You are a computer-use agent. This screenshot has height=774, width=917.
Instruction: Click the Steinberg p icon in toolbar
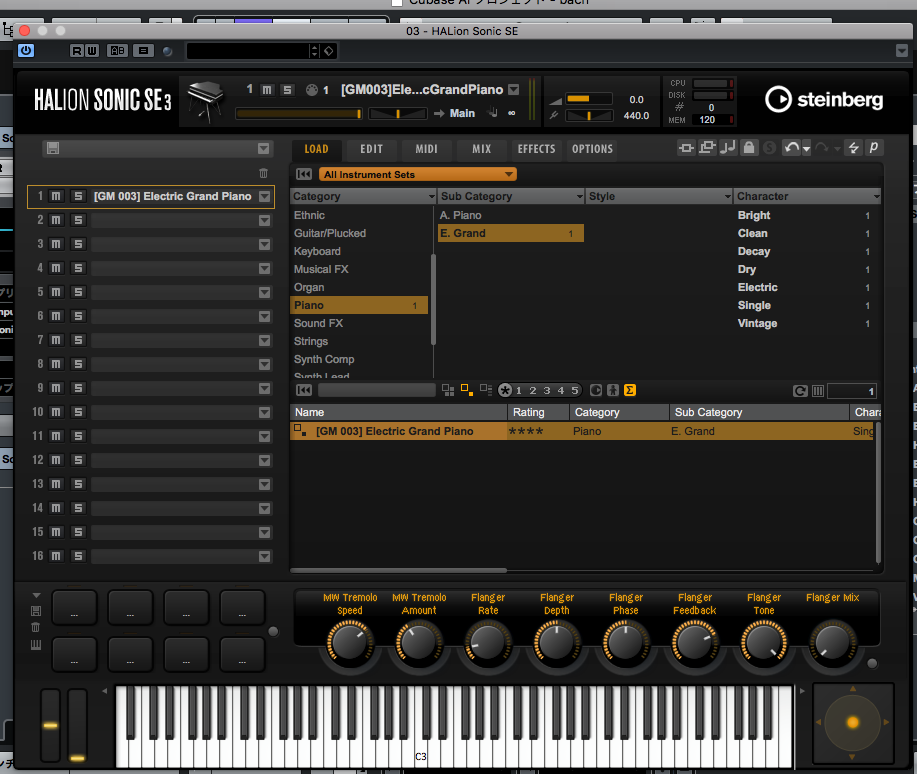pyautogui.click(x=874, y=148)
